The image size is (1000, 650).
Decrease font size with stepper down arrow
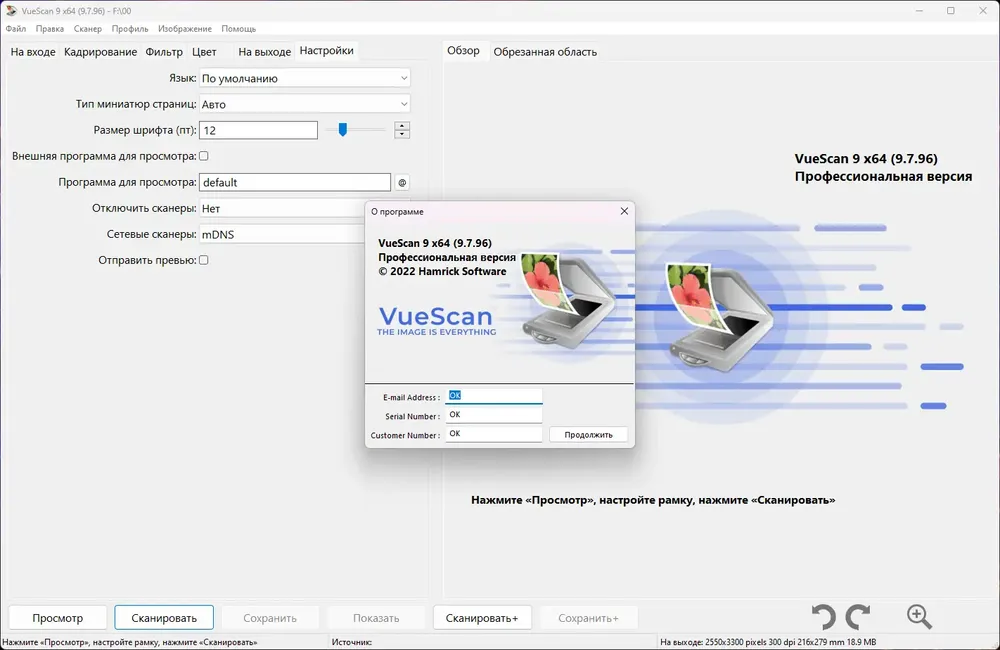click(402, 135)
